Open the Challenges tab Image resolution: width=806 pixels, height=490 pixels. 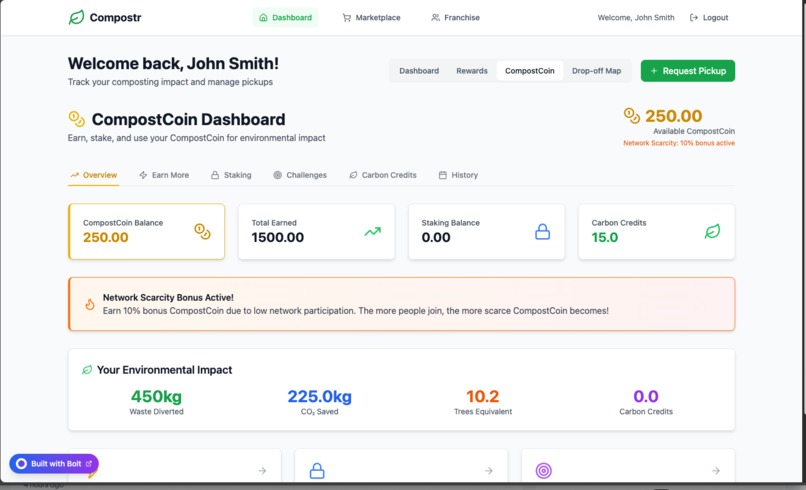pyautogui.click(x=300, y=175)
